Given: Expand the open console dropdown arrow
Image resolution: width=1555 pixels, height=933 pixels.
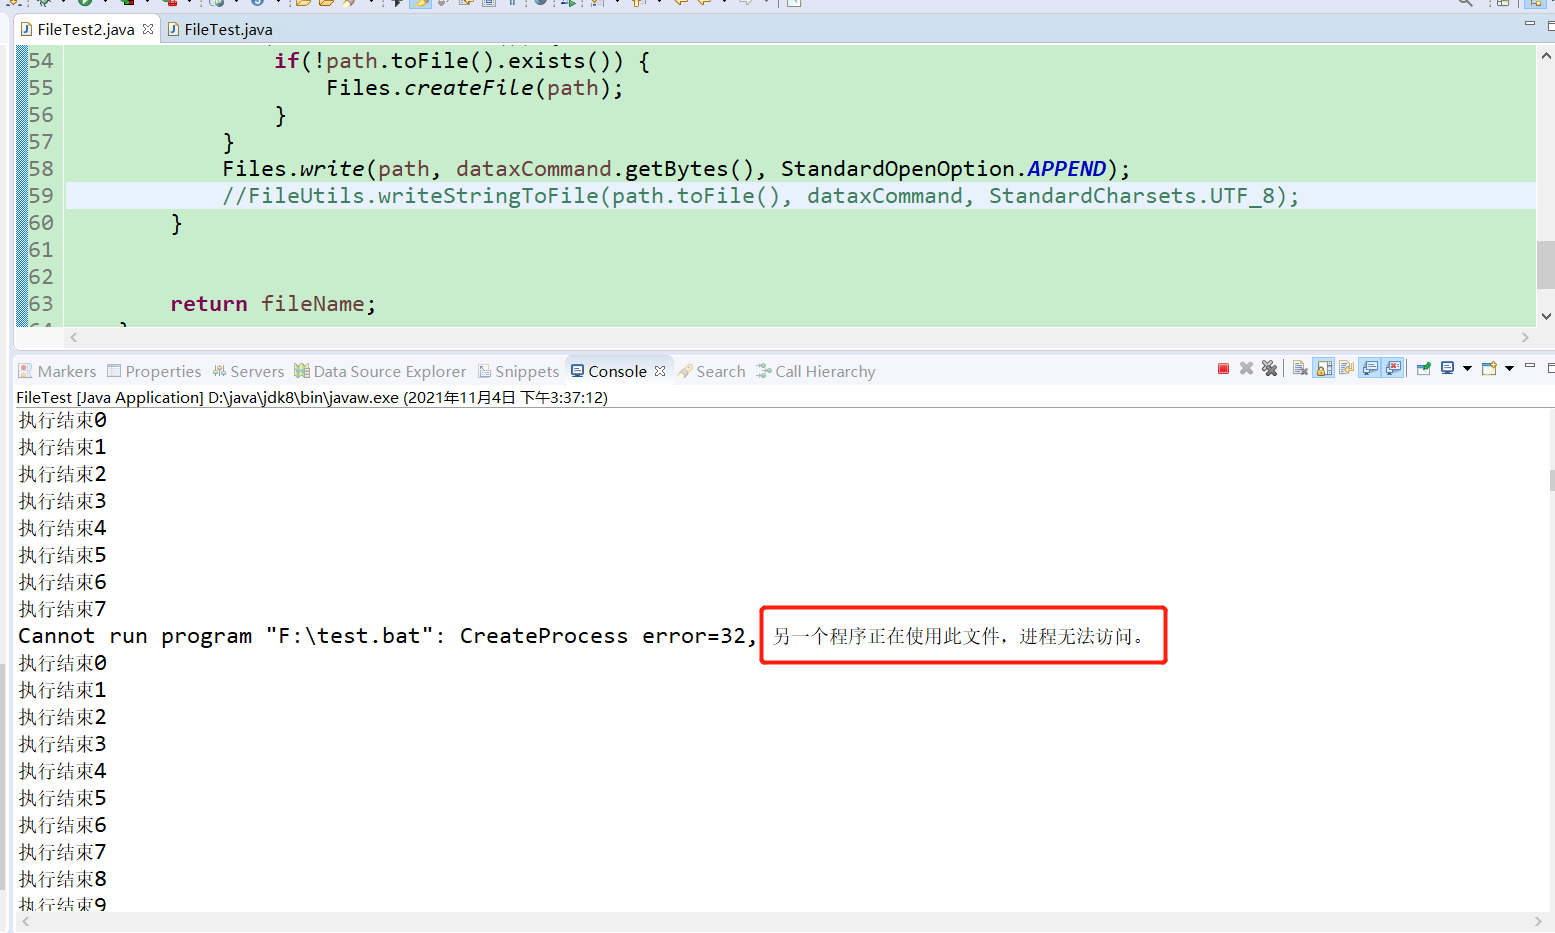Looking at the screenshot, I should click(x=1509, y=369).
